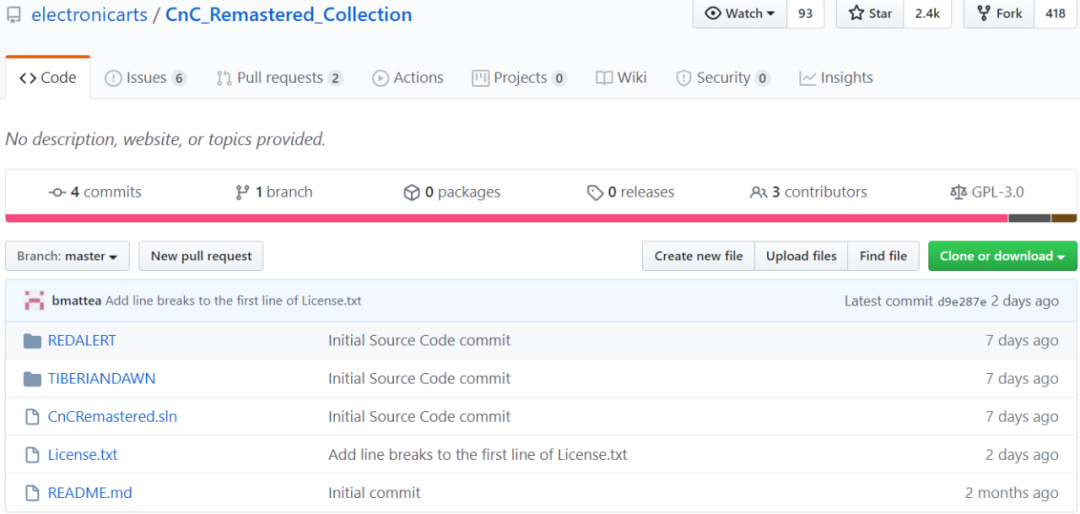Viewport: 1080px width, 514px height.
Task: Open CnCRemastered.sln's Initial Source Code commit message
Action: [x=419, y=416]
